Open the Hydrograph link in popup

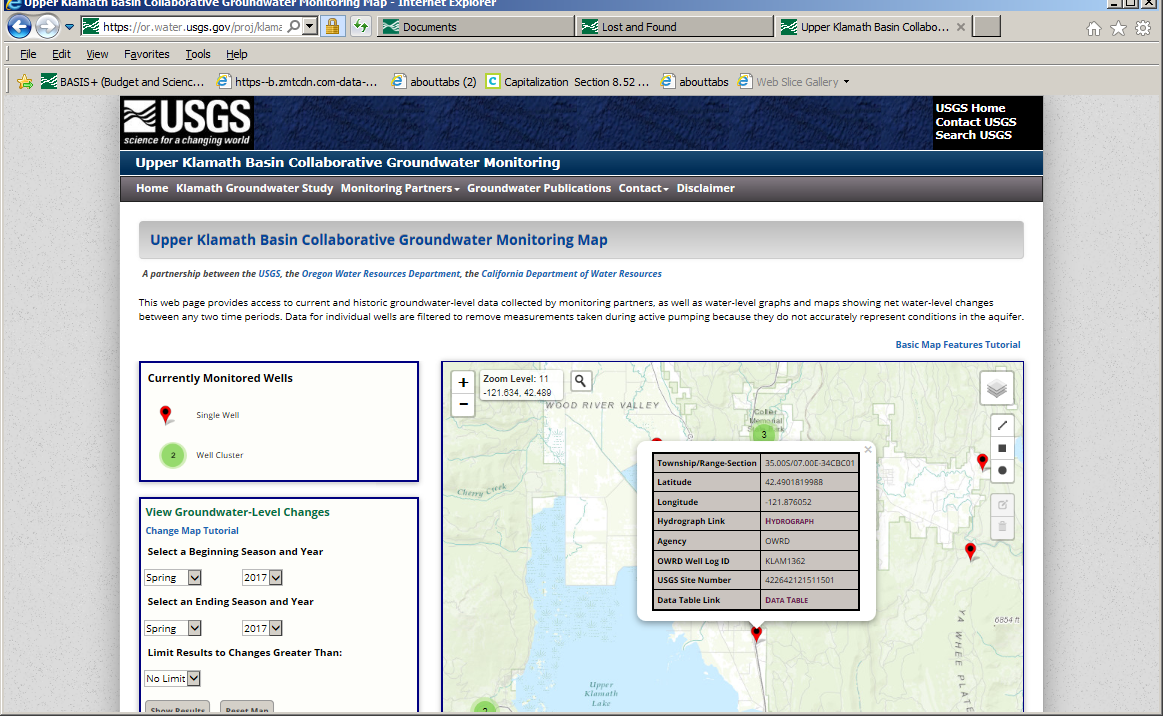pos(789,522)
